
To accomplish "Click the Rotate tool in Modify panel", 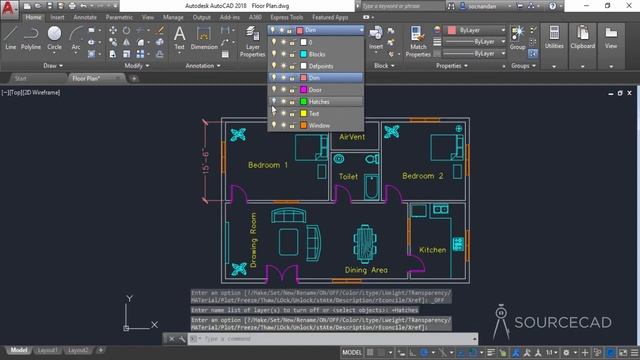I will pyautogui.click(x=127, y=31).
